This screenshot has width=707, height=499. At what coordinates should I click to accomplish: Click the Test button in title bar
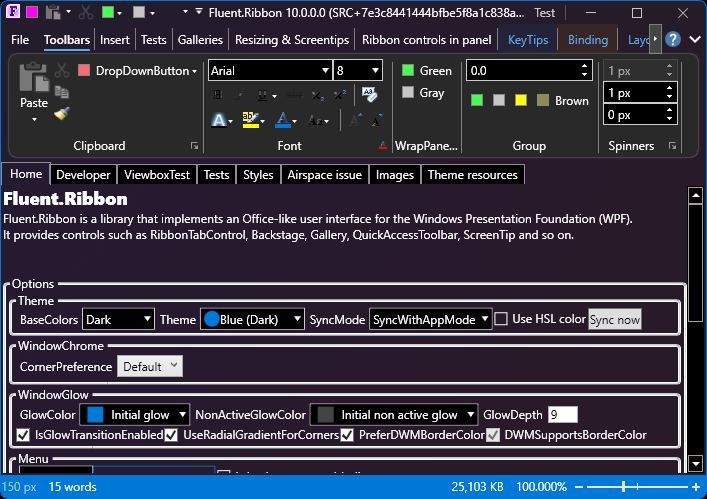pos(545,13)
